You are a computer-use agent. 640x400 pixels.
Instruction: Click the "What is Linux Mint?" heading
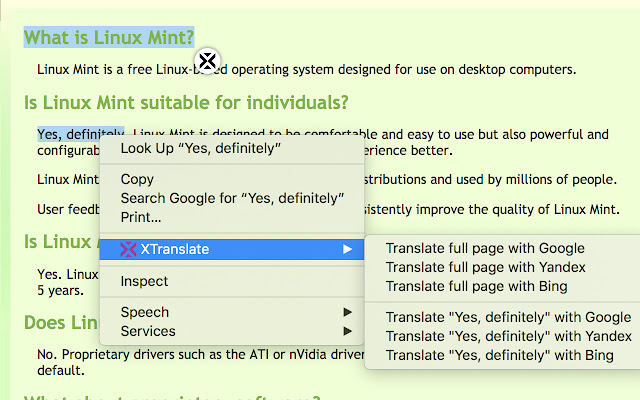pos(109,38)
